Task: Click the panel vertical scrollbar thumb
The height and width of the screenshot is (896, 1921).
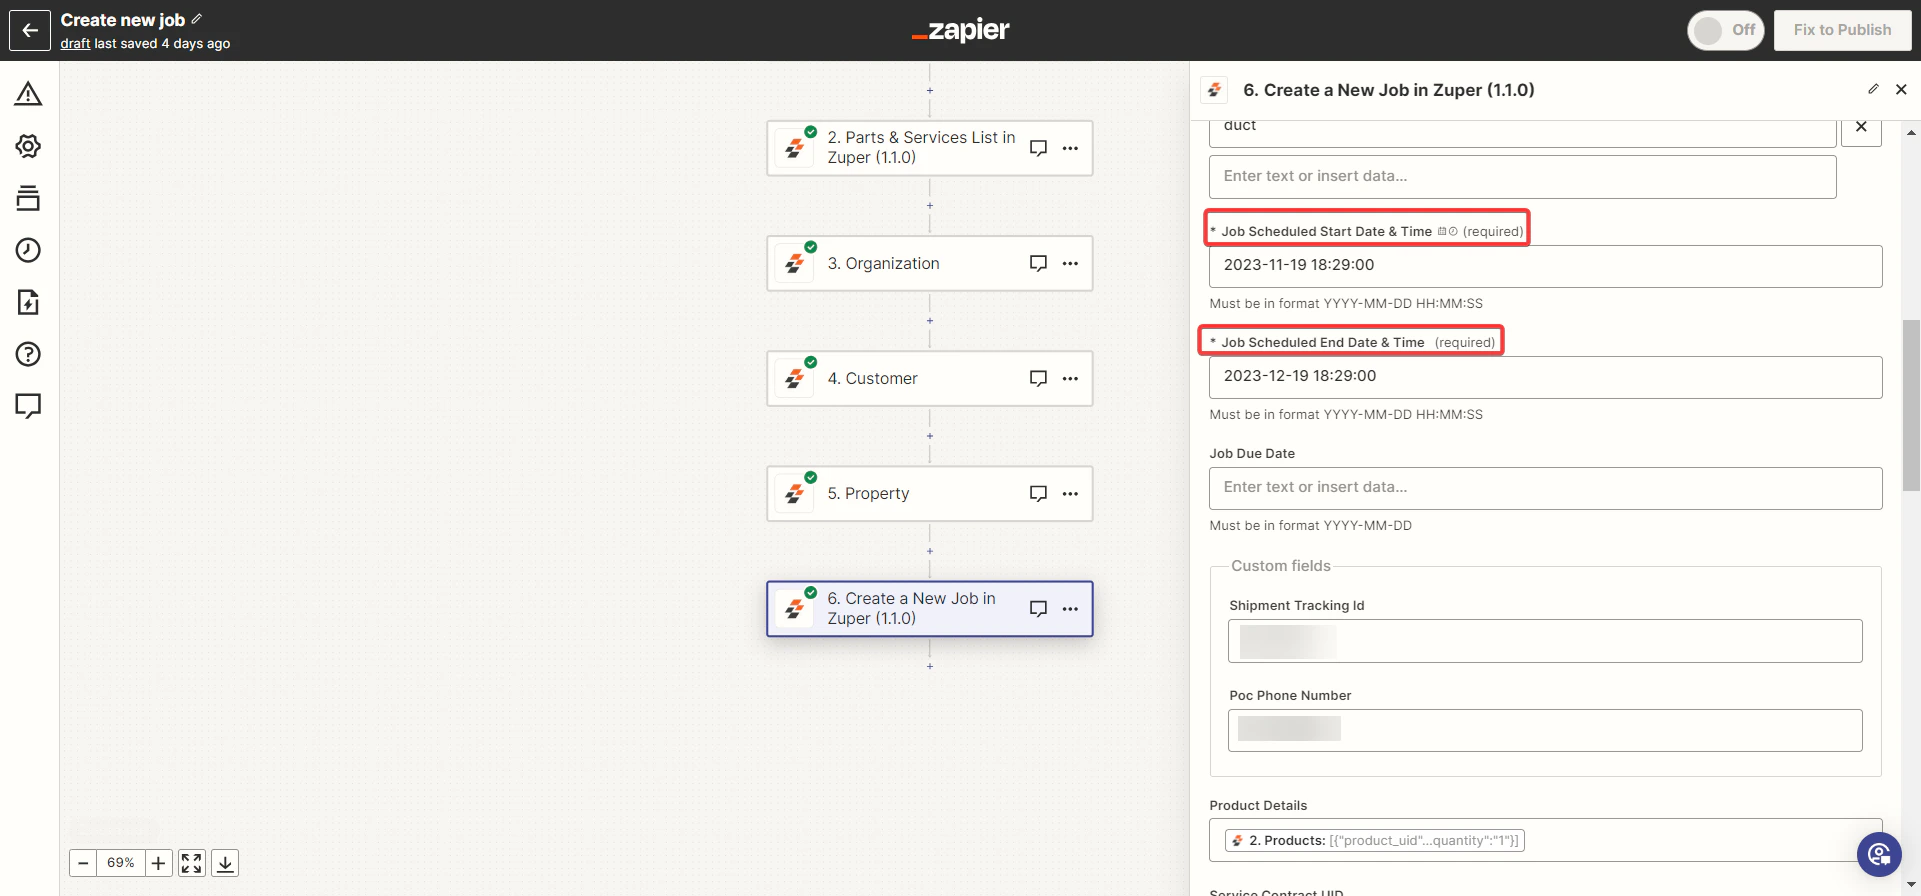Action: (x=1911, y=405)
